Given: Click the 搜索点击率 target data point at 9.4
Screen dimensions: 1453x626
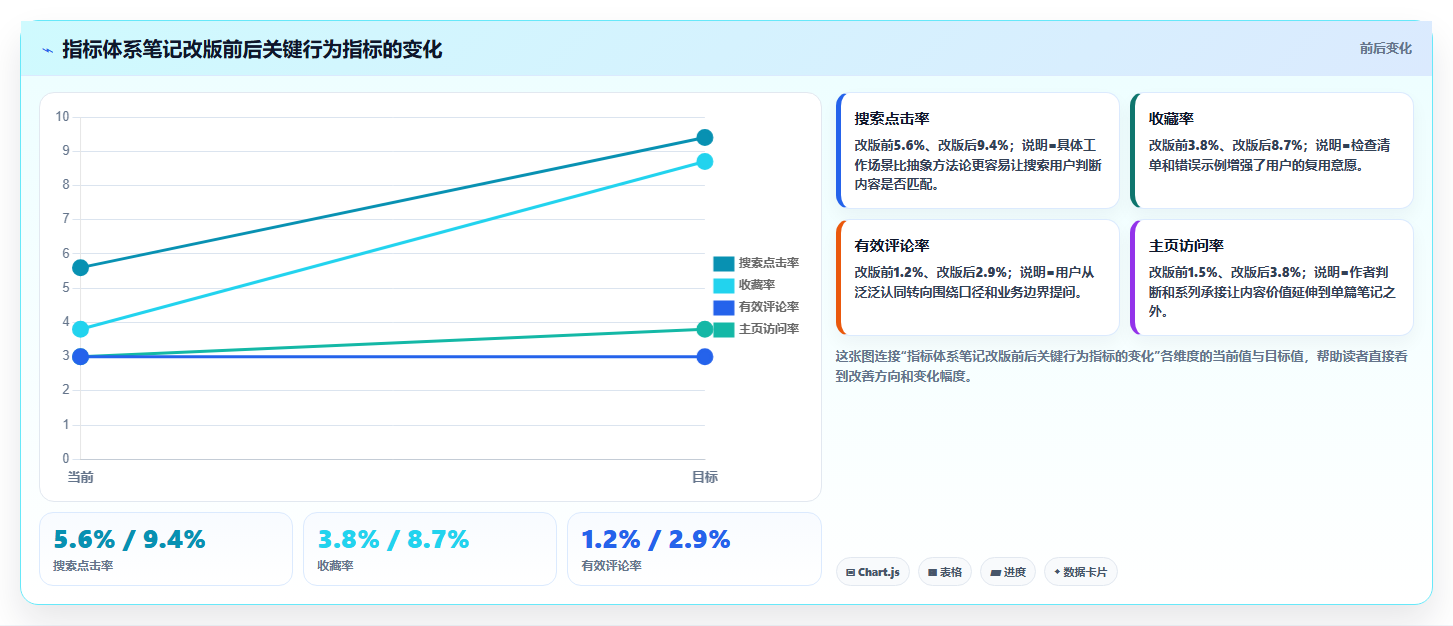Looking at the screenshot, I should (705, 137).
